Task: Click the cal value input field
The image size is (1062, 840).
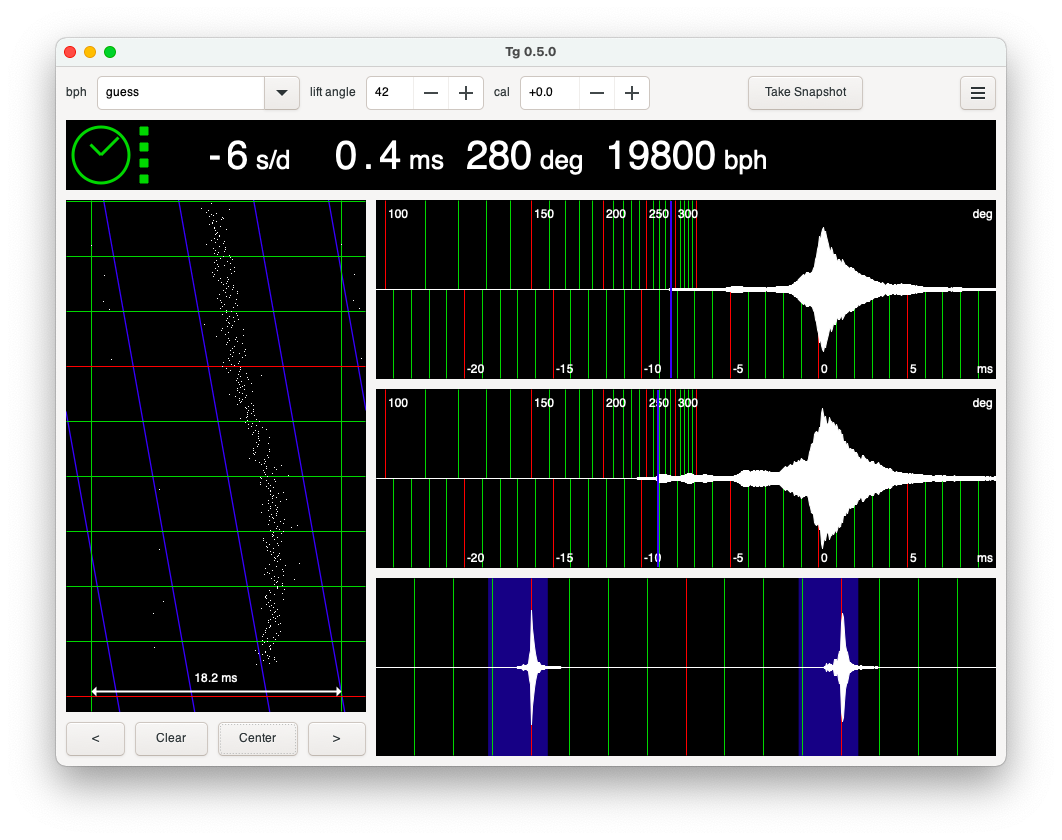Action: point(549,93)
